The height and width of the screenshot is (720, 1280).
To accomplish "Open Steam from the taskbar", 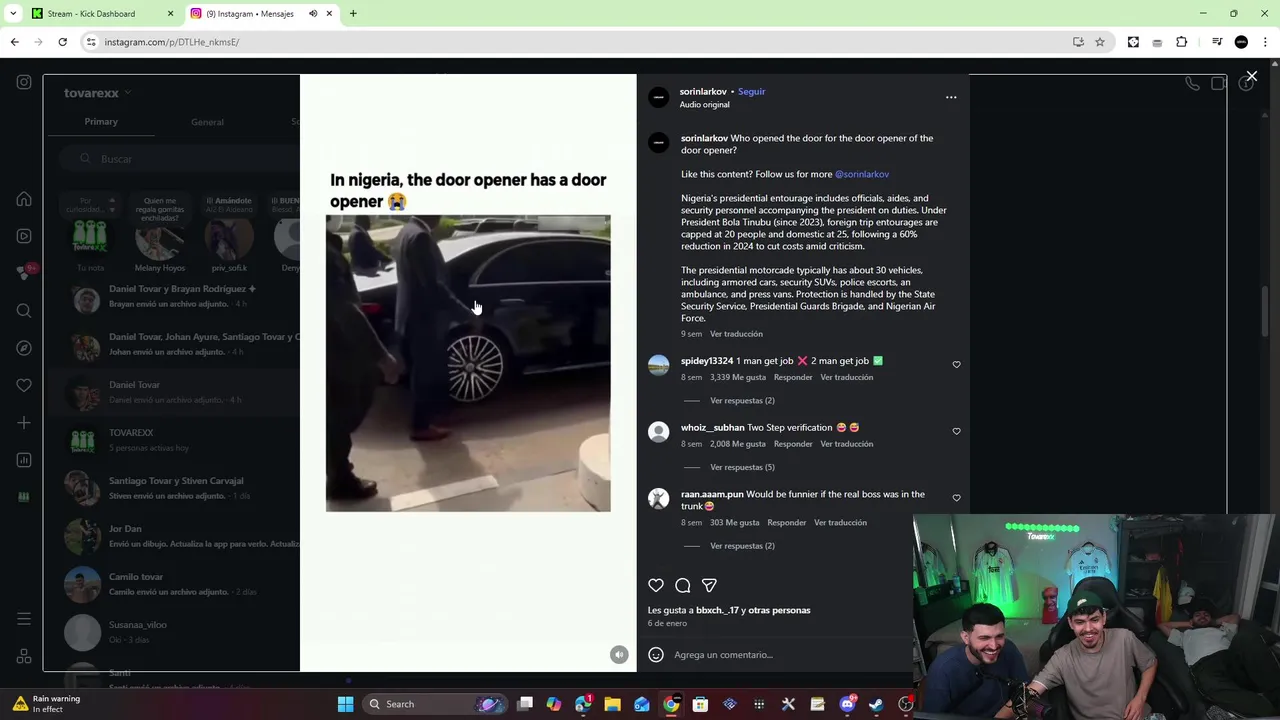I will tap(876, 704).
